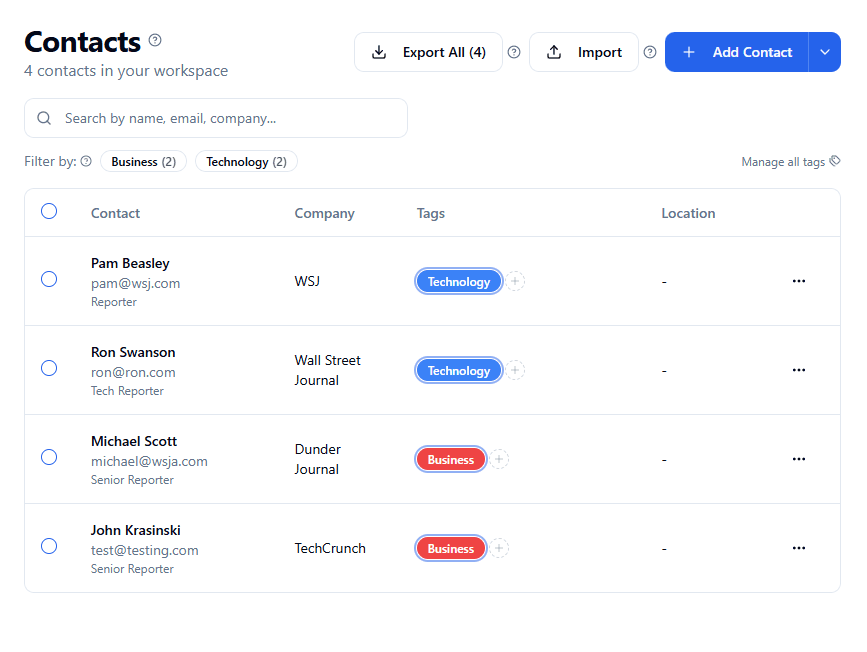Toggle the Technology (2) filter chip
867x652 pixels.
[x=246, y=161]
